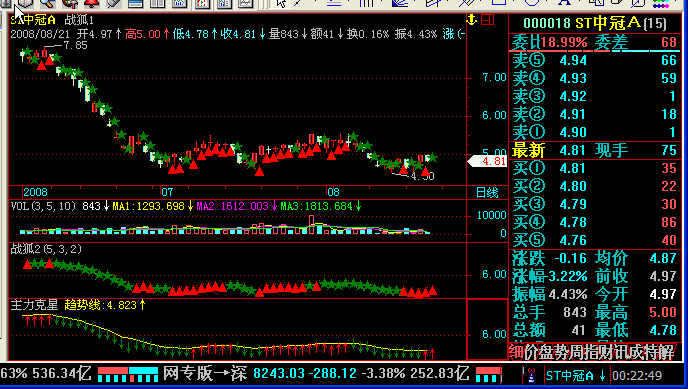The height and width of the screenshot is (389, 688).
Task: Click the yellow anchor icon above the price axis
Action: click(472, 19)
